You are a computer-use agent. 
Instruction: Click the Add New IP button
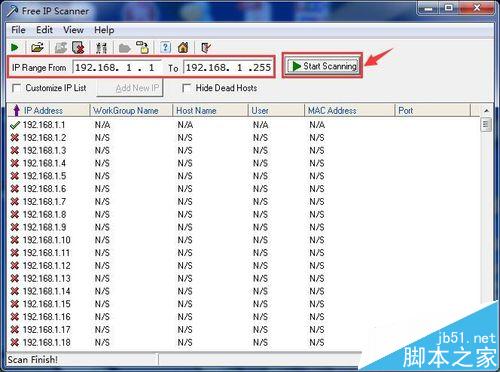tap(130, 88)
